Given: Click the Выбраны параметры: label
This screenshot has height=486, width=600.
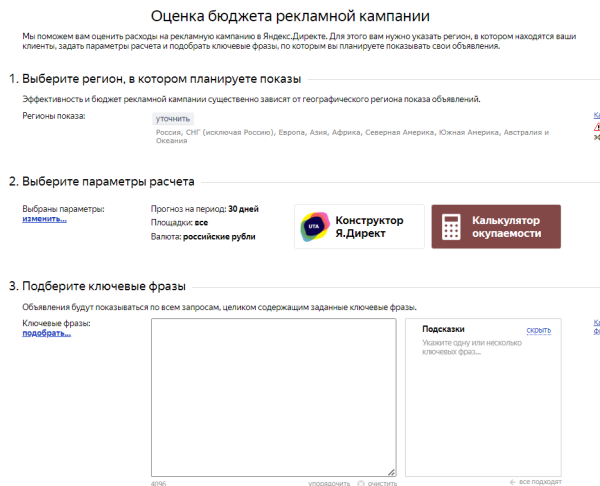Looking at the screenshot, I should (x=63, y=209).
